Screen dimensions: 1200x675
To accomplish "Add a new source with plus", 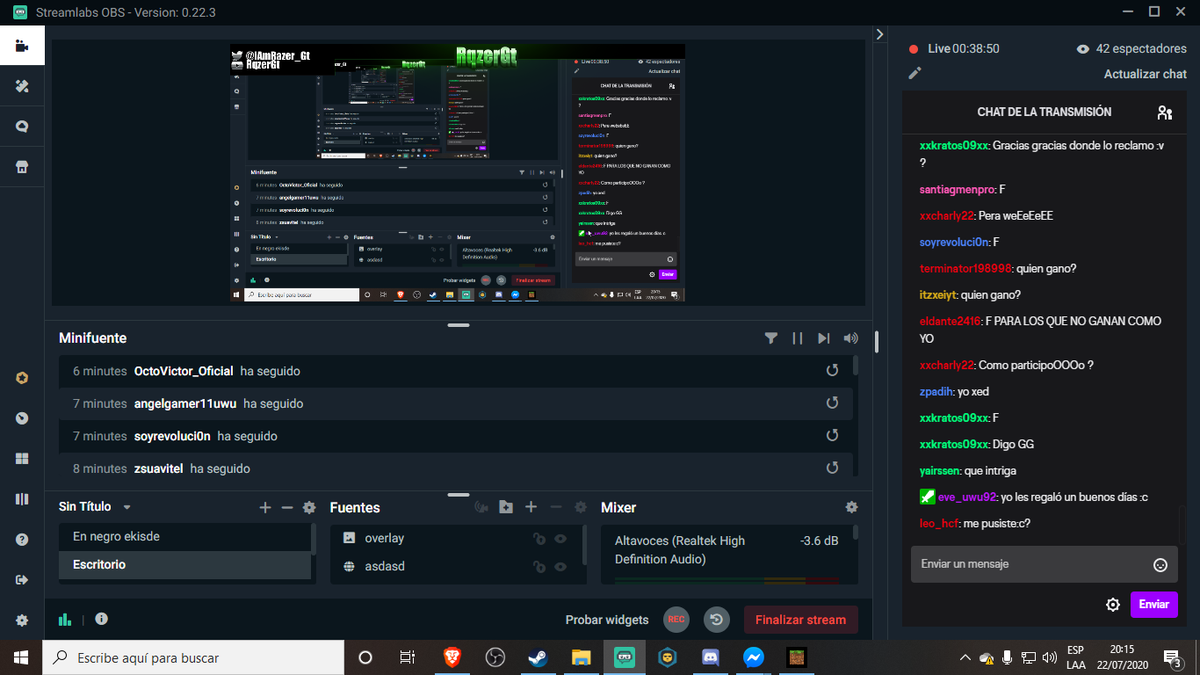I will (x=531, y=508).
